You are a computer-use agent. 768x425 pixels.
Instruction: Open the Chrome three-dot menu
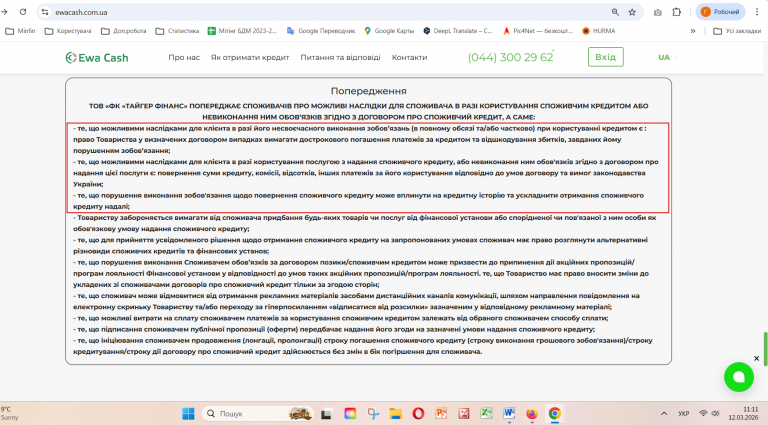coord(757,12)
